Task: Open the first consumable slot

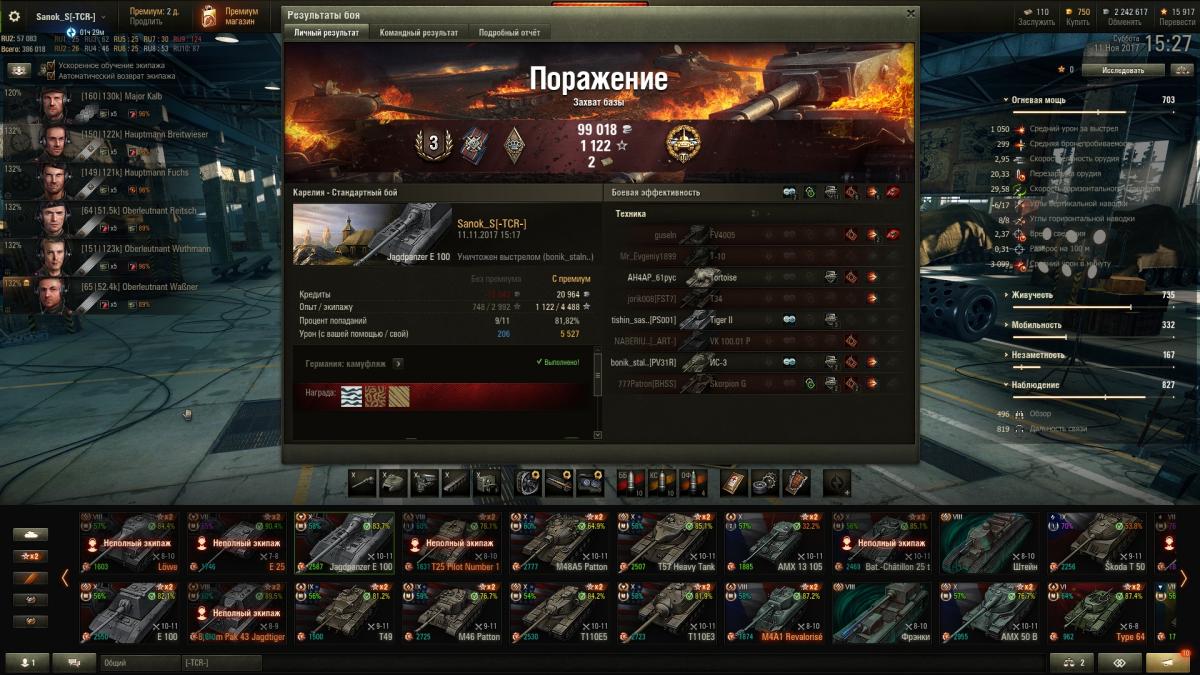Action: coord(735,482)
